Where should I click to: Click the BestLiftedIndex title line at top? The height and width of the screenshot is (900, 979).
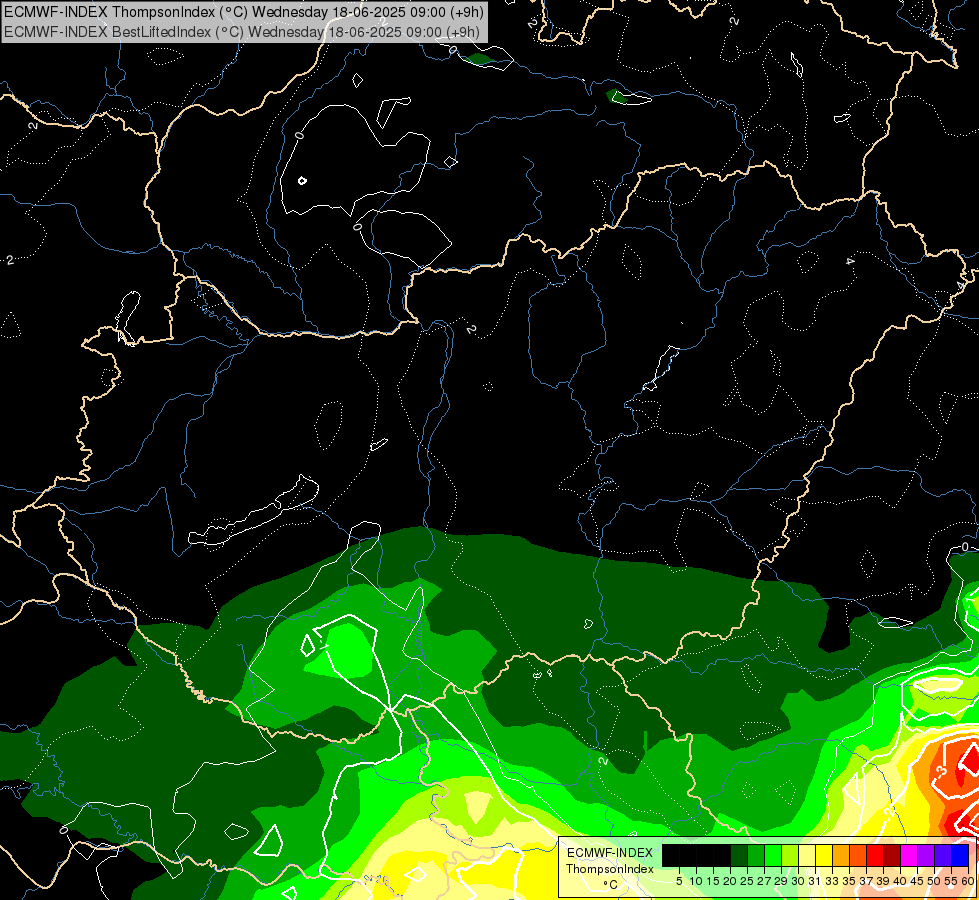coord(242,32)
